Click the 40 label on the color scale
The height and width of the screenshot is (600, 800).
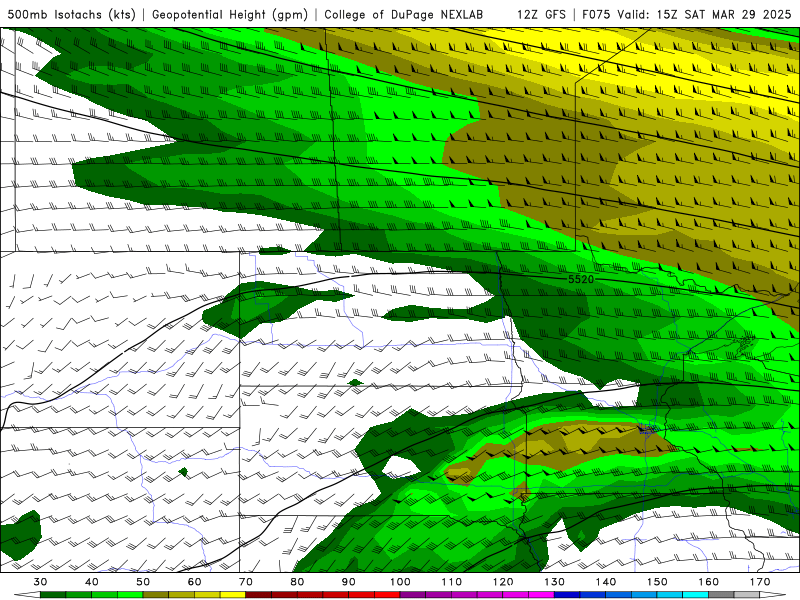(x=92, y=582)
